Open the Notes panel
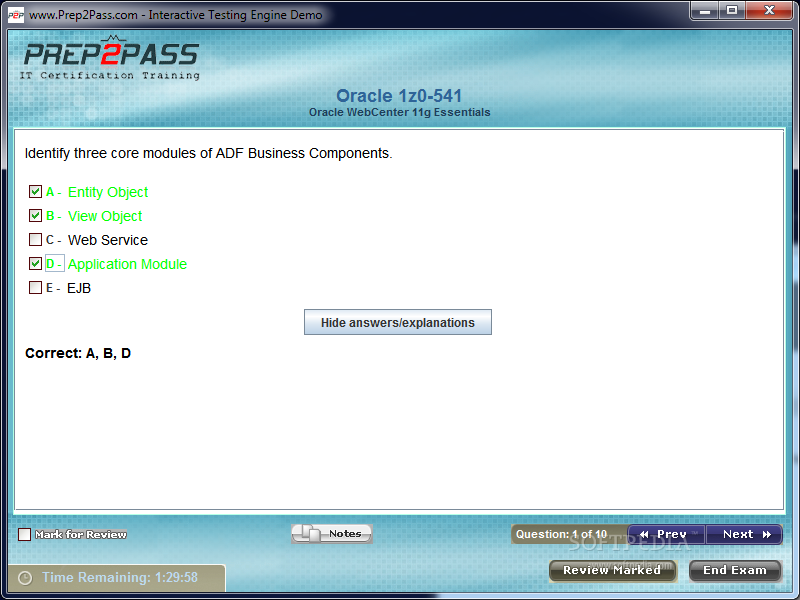Viewport: 800px width, 600px height. tap(332, 534)
